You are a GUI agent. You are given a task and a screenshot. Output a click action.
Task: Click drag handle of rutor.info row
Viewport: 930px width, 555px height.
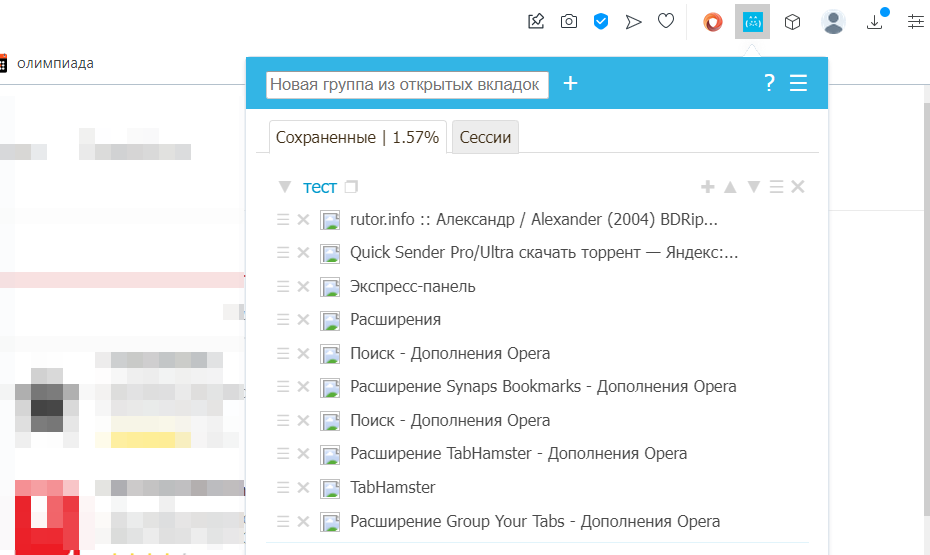pyautogui.click(x=283, y=219)
